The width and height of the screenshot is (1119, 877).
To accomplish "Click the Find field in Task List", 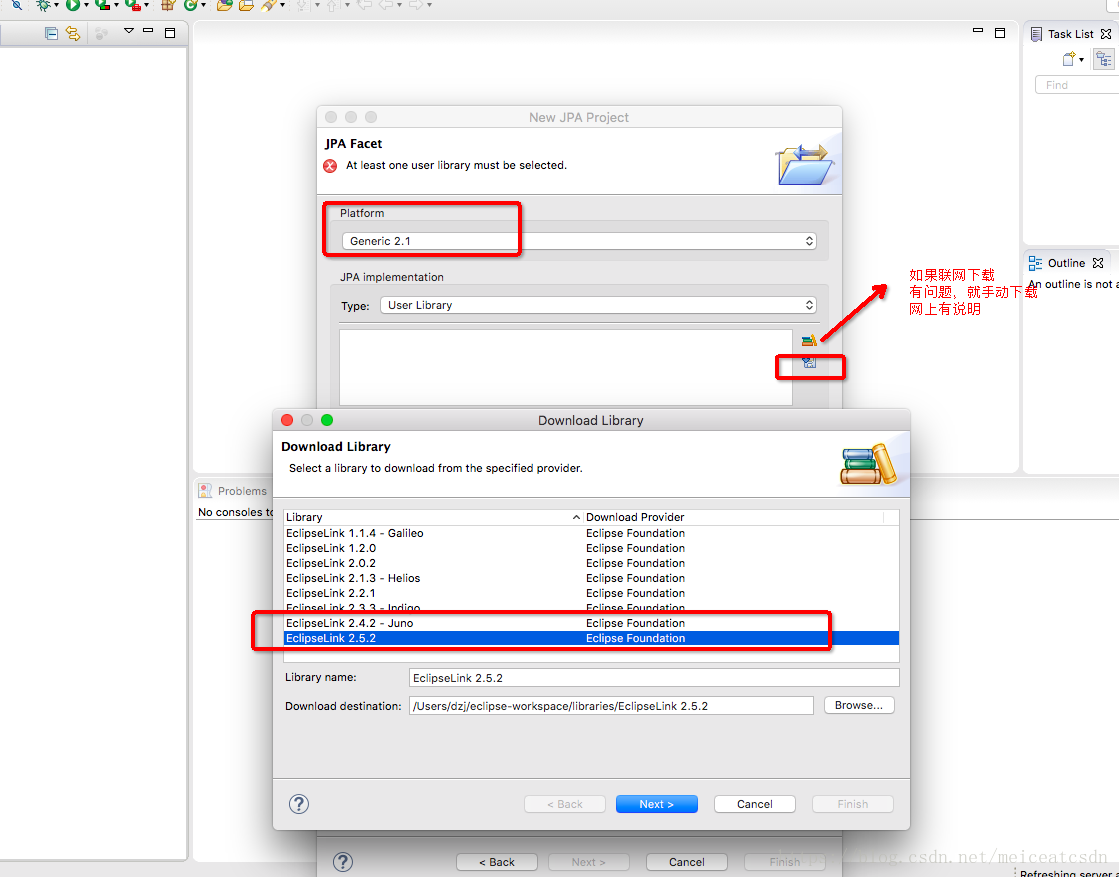I will click(1076, 85).
